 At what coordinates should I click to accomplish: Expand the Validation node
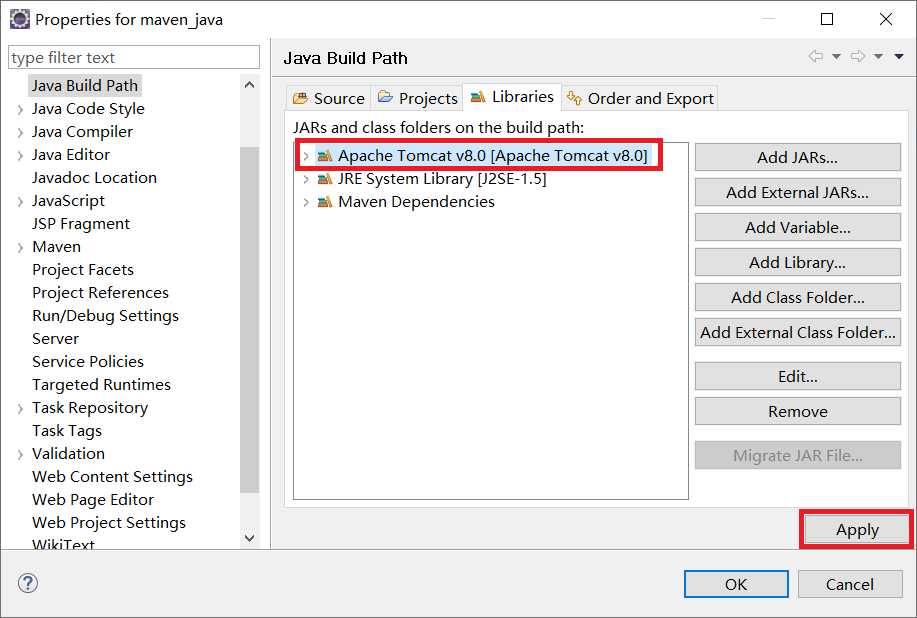point(20,455)
